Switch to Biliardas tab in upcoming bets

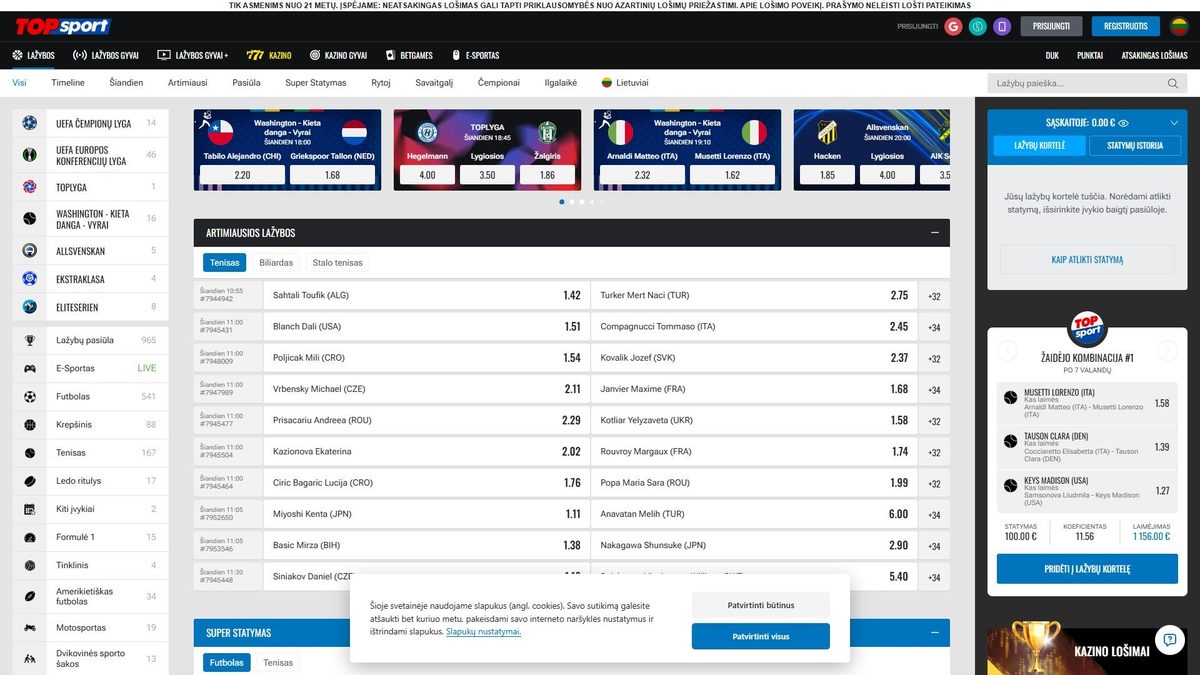[x=276, y=263]
